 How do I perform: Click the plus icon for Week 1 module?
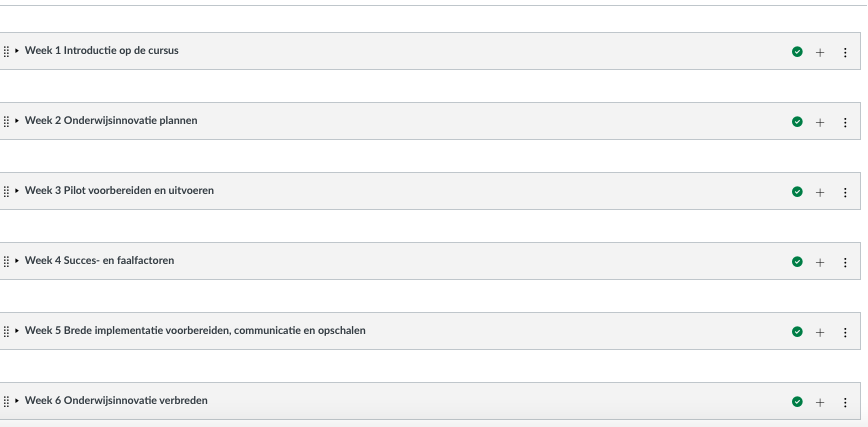(820, 51)
